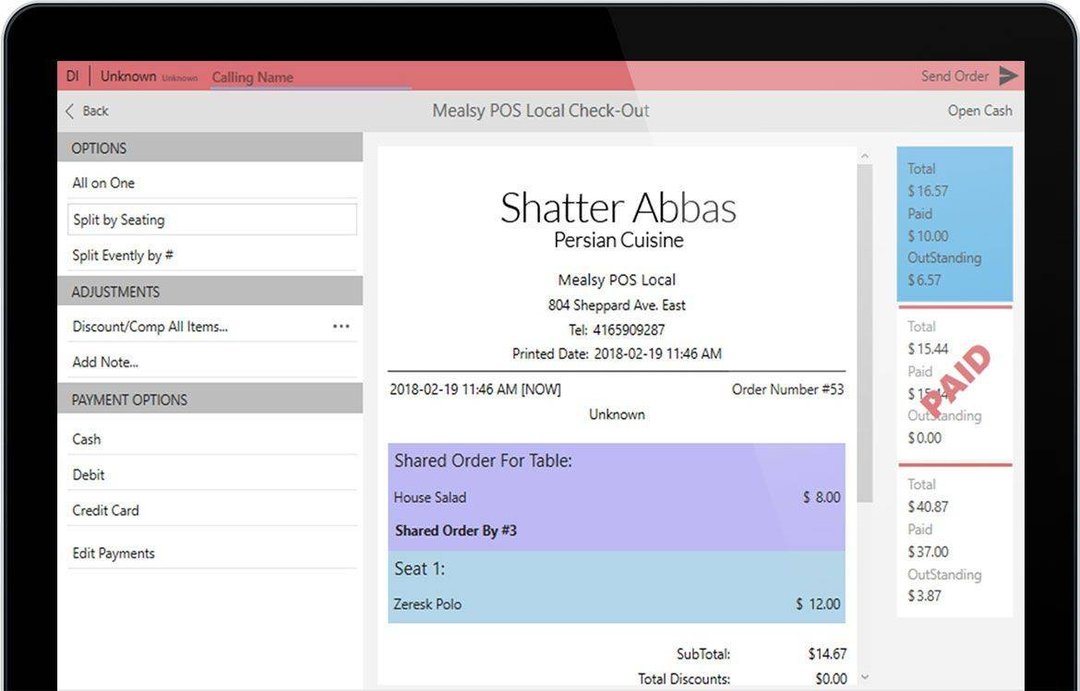Image resolution: width=1080 pixels, height=691 pixels.
Task: Select the PAID $15.44 bill card
Action: pos(954,382)
